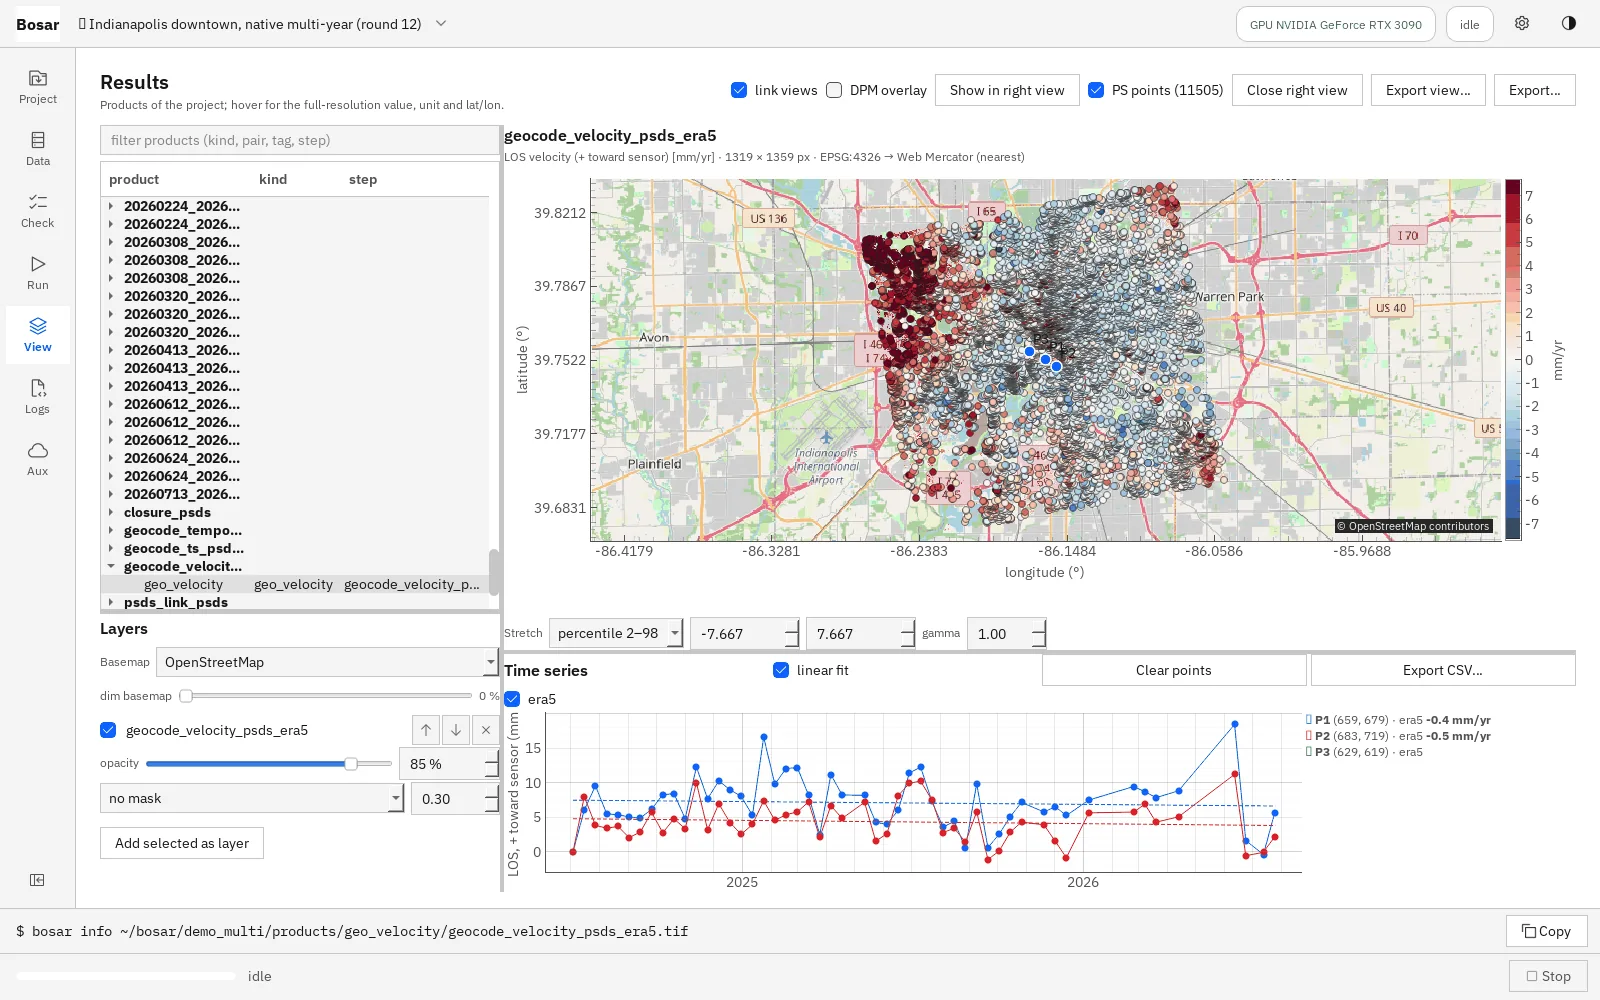Viewport: 1600px width, 1000px height.
Task: Open settings via the gear icon
Action: [1522, 24]
